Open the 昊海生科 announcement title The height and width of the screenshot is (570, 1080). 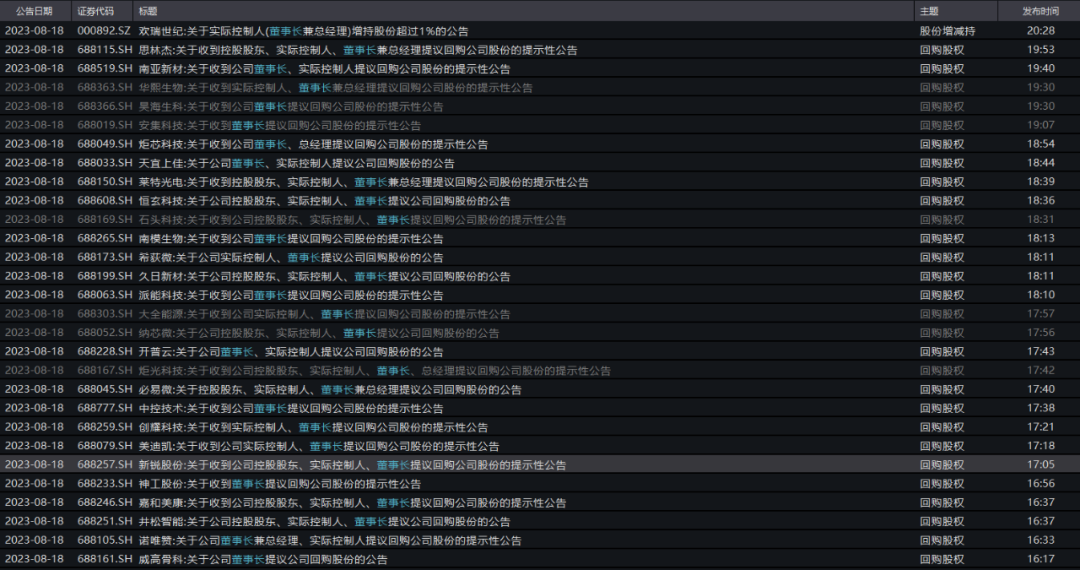pos(291,107)
